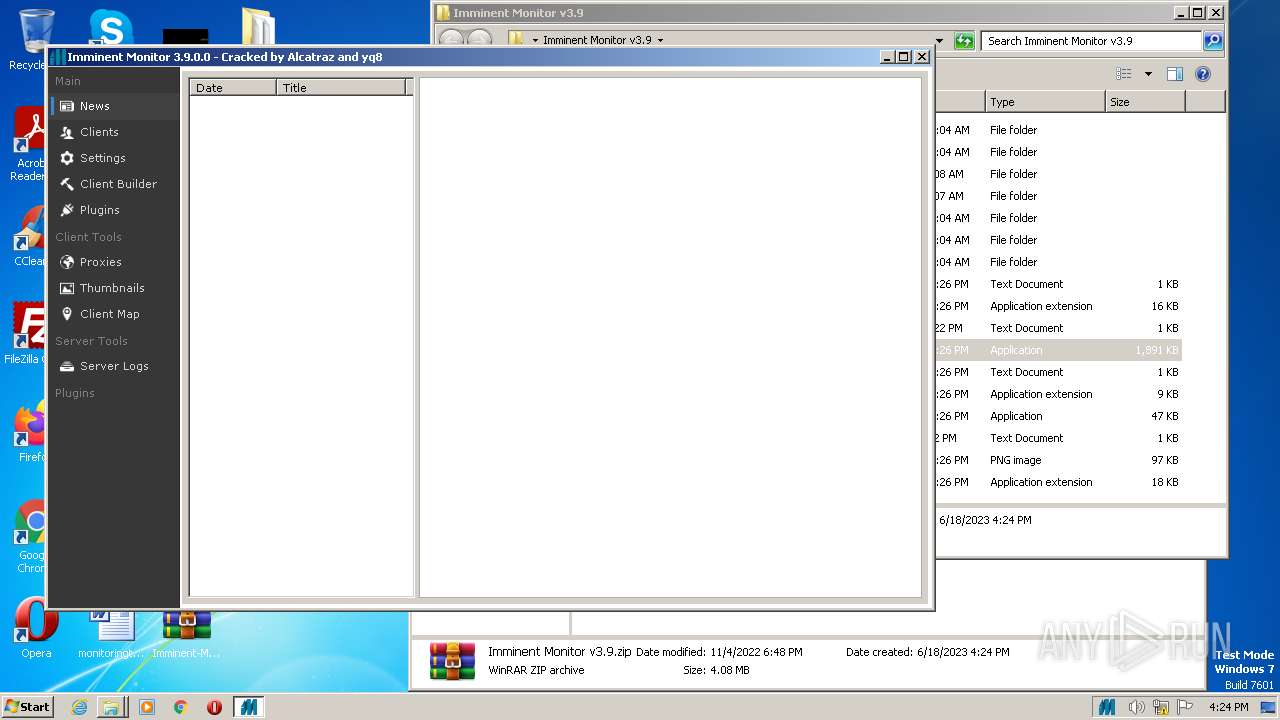Open Windows Explorer from taskbar
The height and width of the screenshot is (720, 1280).
tap(111, 707)
